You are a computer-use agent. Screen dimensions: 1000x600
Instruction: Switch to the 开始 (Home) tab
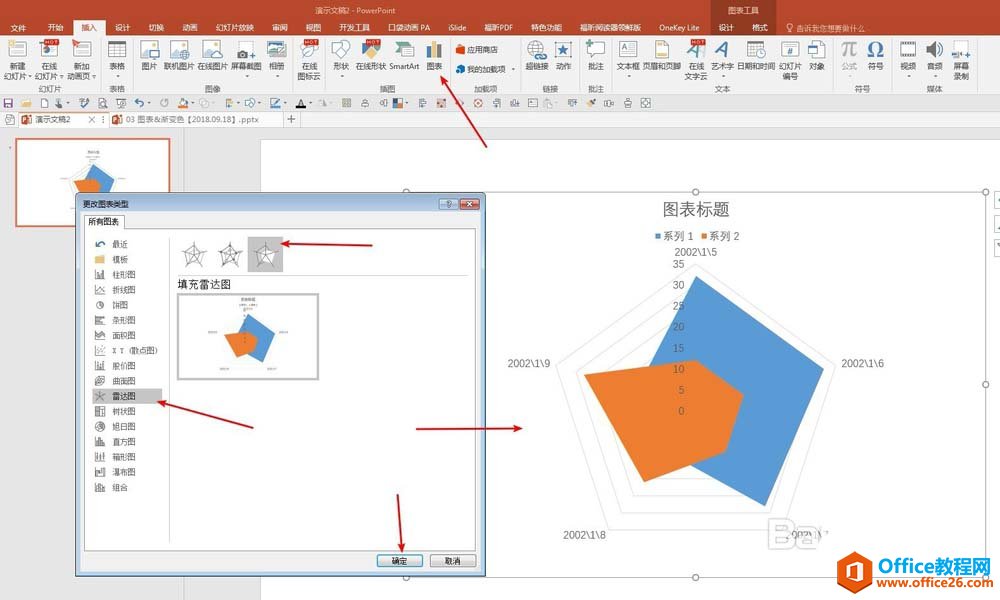coord(55,27)
